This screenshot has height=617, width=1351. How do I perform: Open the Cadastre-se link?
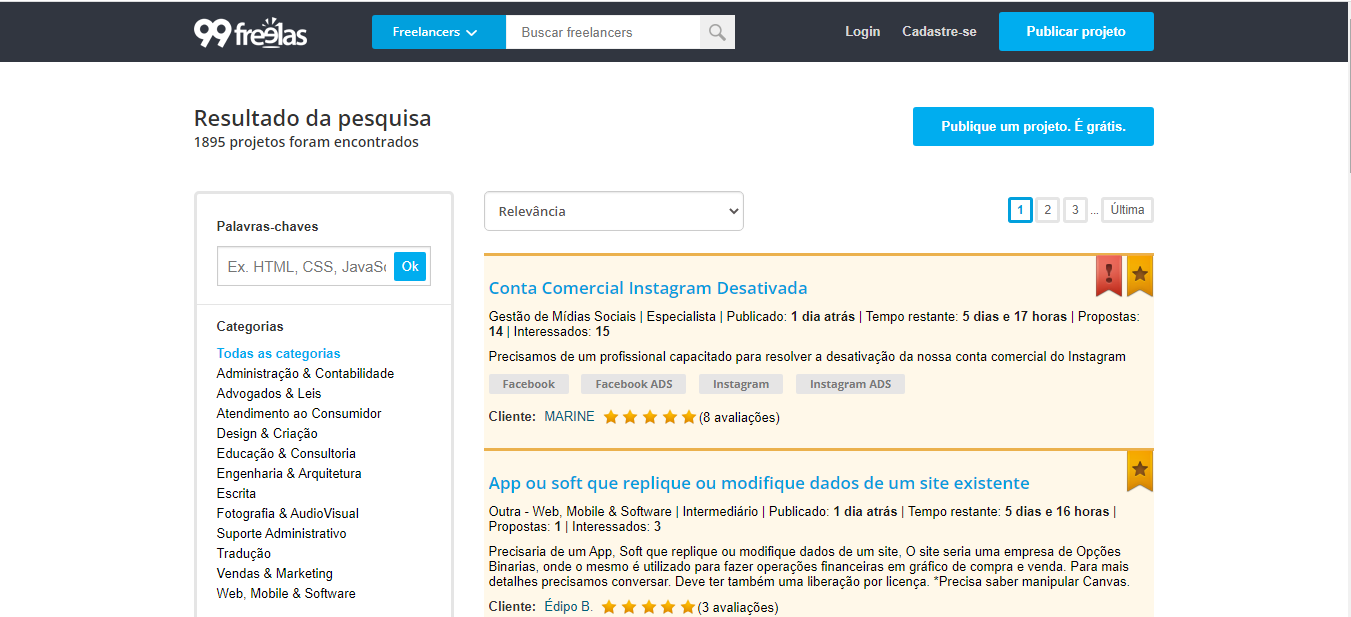[939, 32]
